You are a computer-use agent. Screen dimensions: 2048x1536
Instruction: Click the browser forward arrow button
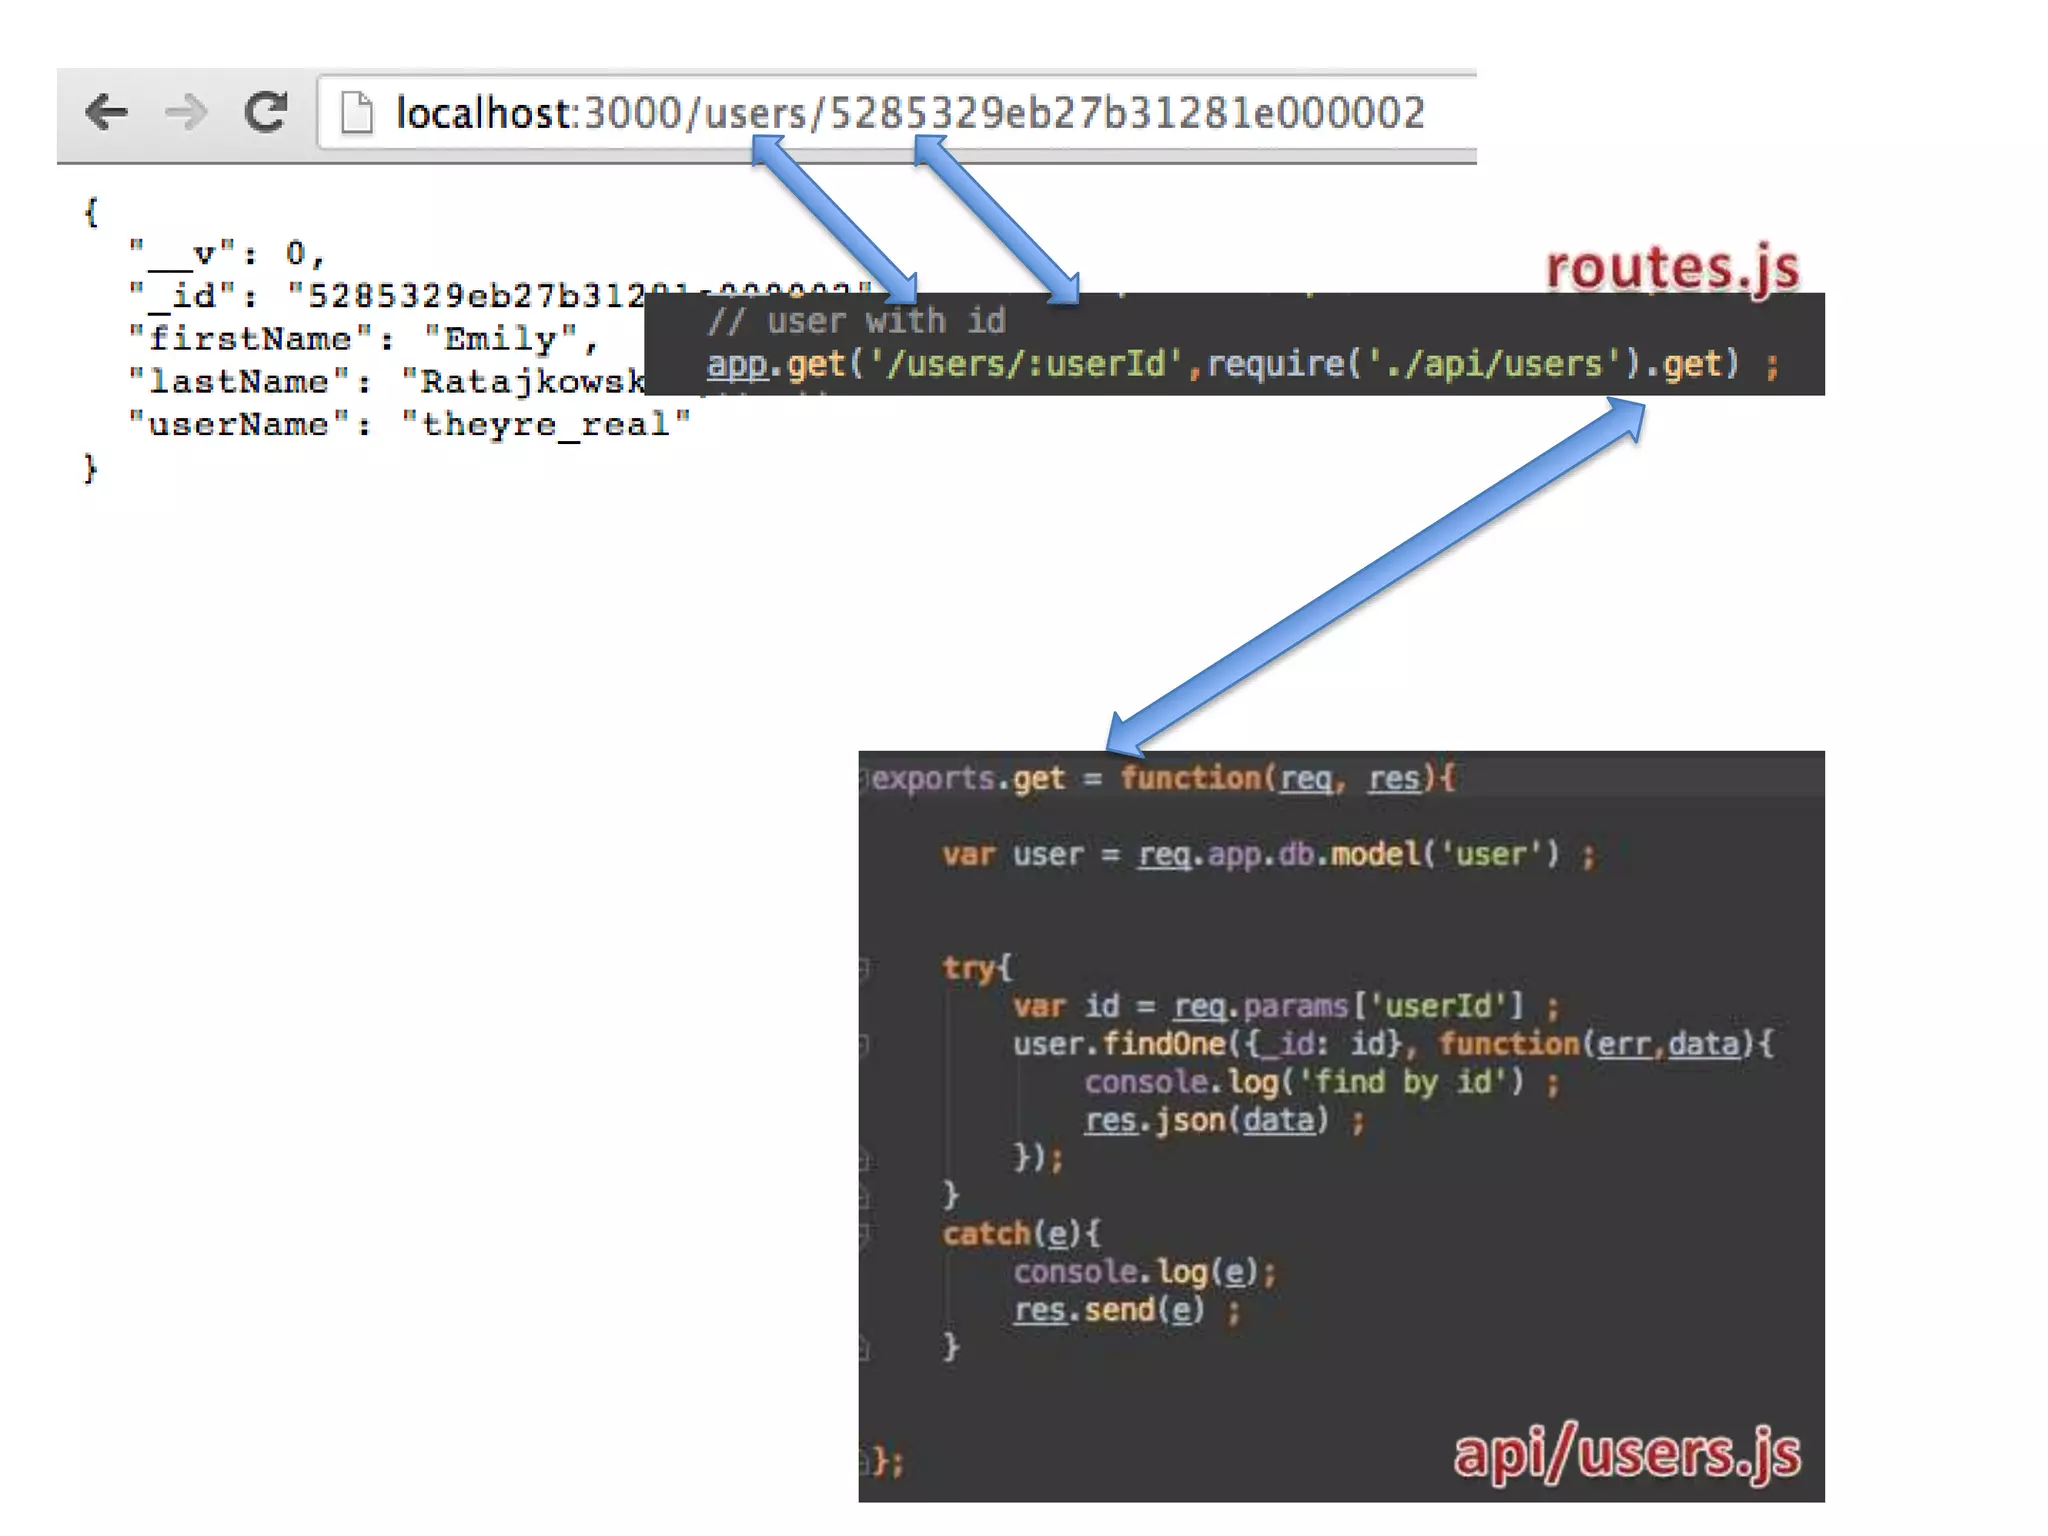click(186, 112)
